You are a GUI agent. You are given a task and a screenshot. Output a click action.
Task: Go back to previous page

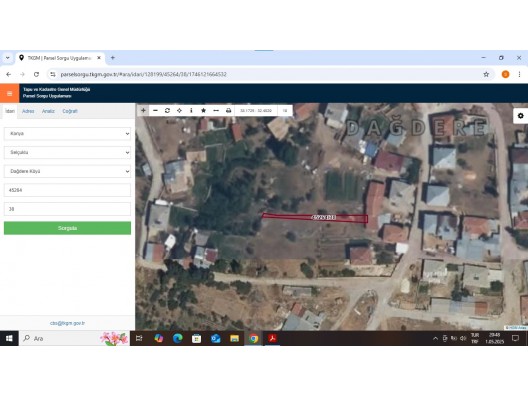click(9, 74)
